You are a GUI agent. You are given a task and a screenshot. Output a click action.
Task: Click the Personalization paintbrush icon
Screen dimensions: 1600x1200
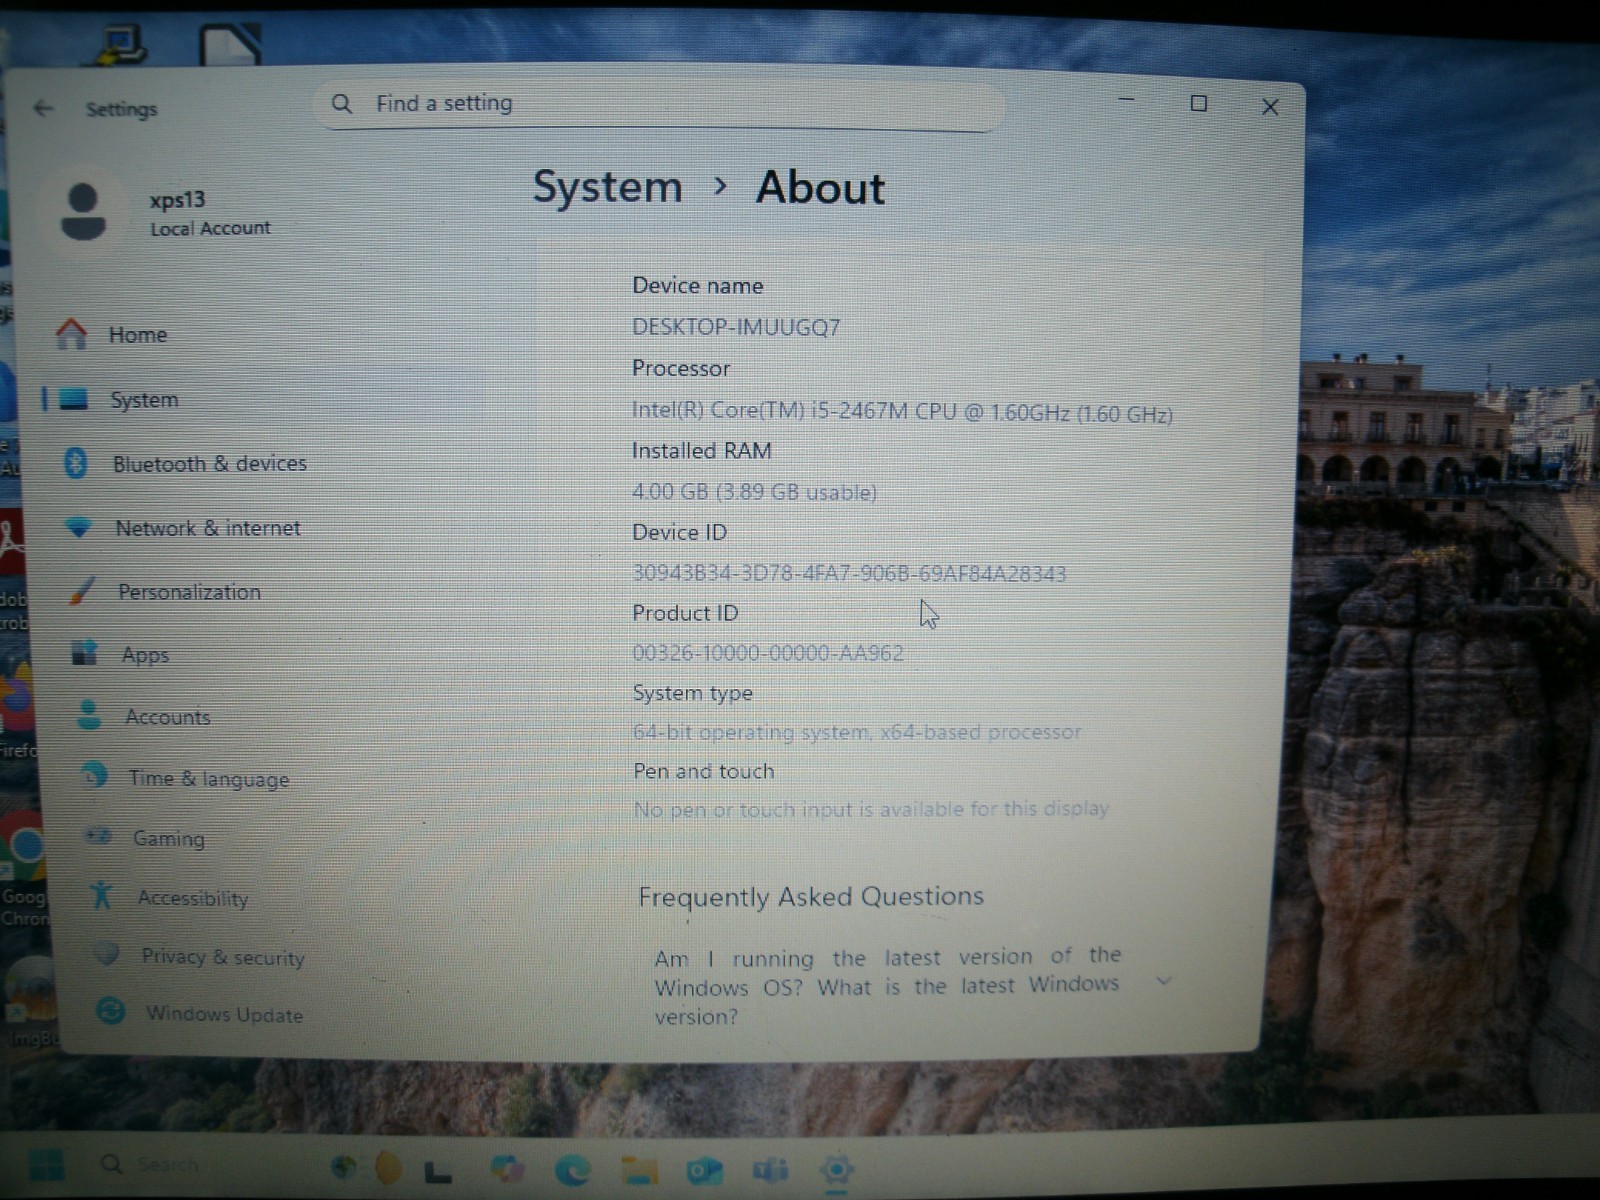pos(82,590)
